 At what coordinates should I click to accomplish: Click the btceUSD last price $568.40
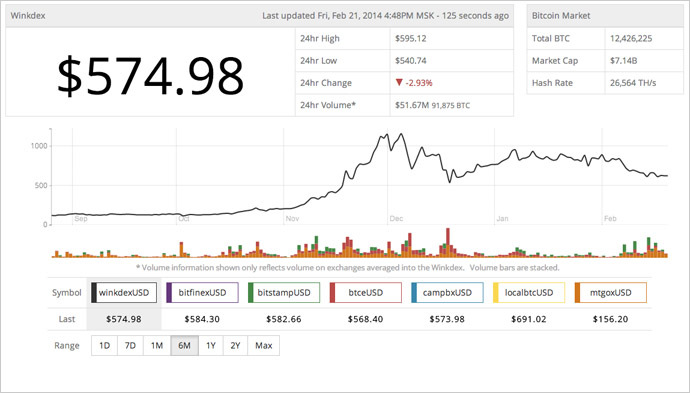[365, 319]
